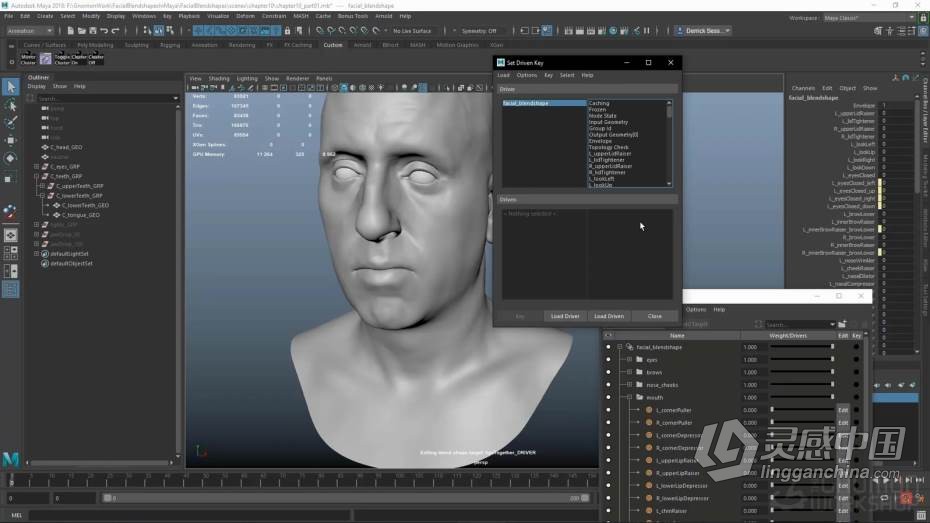Click the Symmetry: Off setting
This screenshot has height=523, width=930.
click(x=479, y=31)
